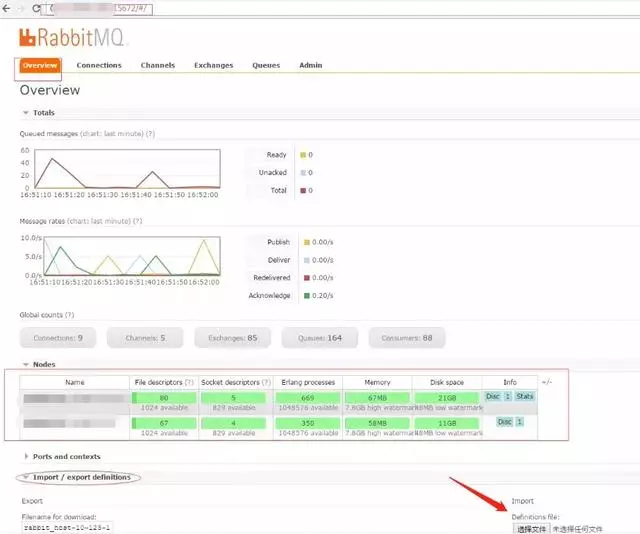Switch to the Exchanges tab
The image size is (640, 534).
coord(213,65)
